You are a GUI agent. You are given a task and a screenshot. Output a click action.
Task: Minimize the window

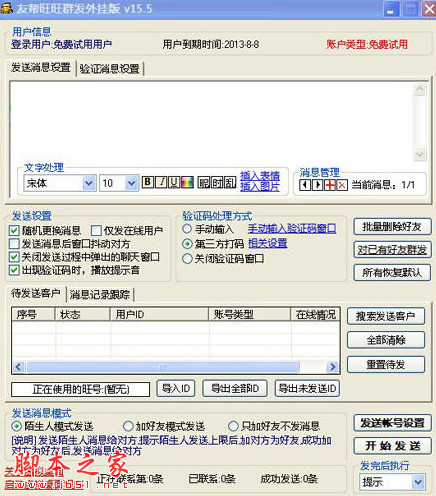point(391,9)
